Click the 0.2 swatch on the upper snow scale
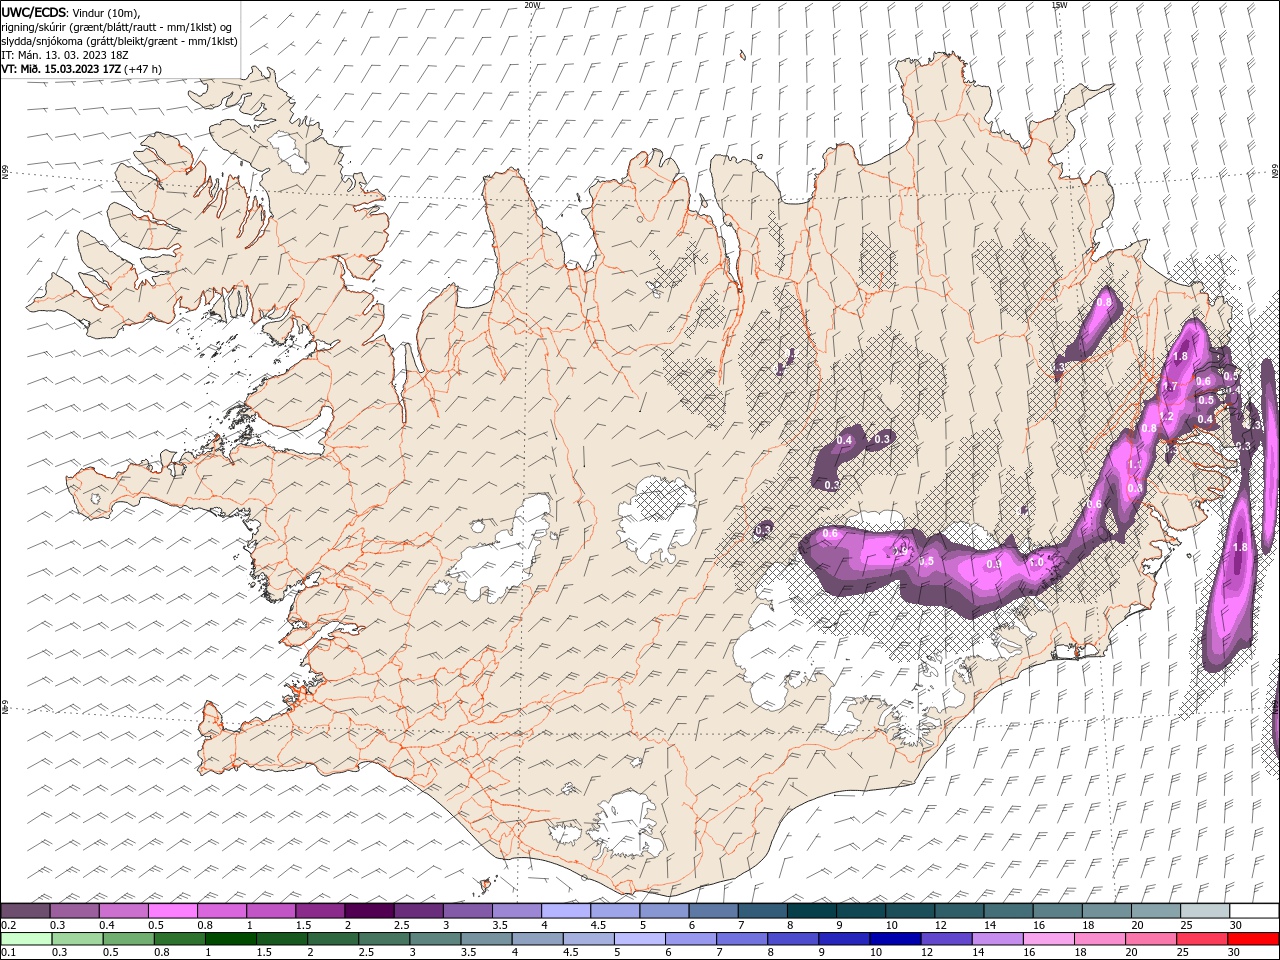The image size is (1280, 960). point(25,911)
